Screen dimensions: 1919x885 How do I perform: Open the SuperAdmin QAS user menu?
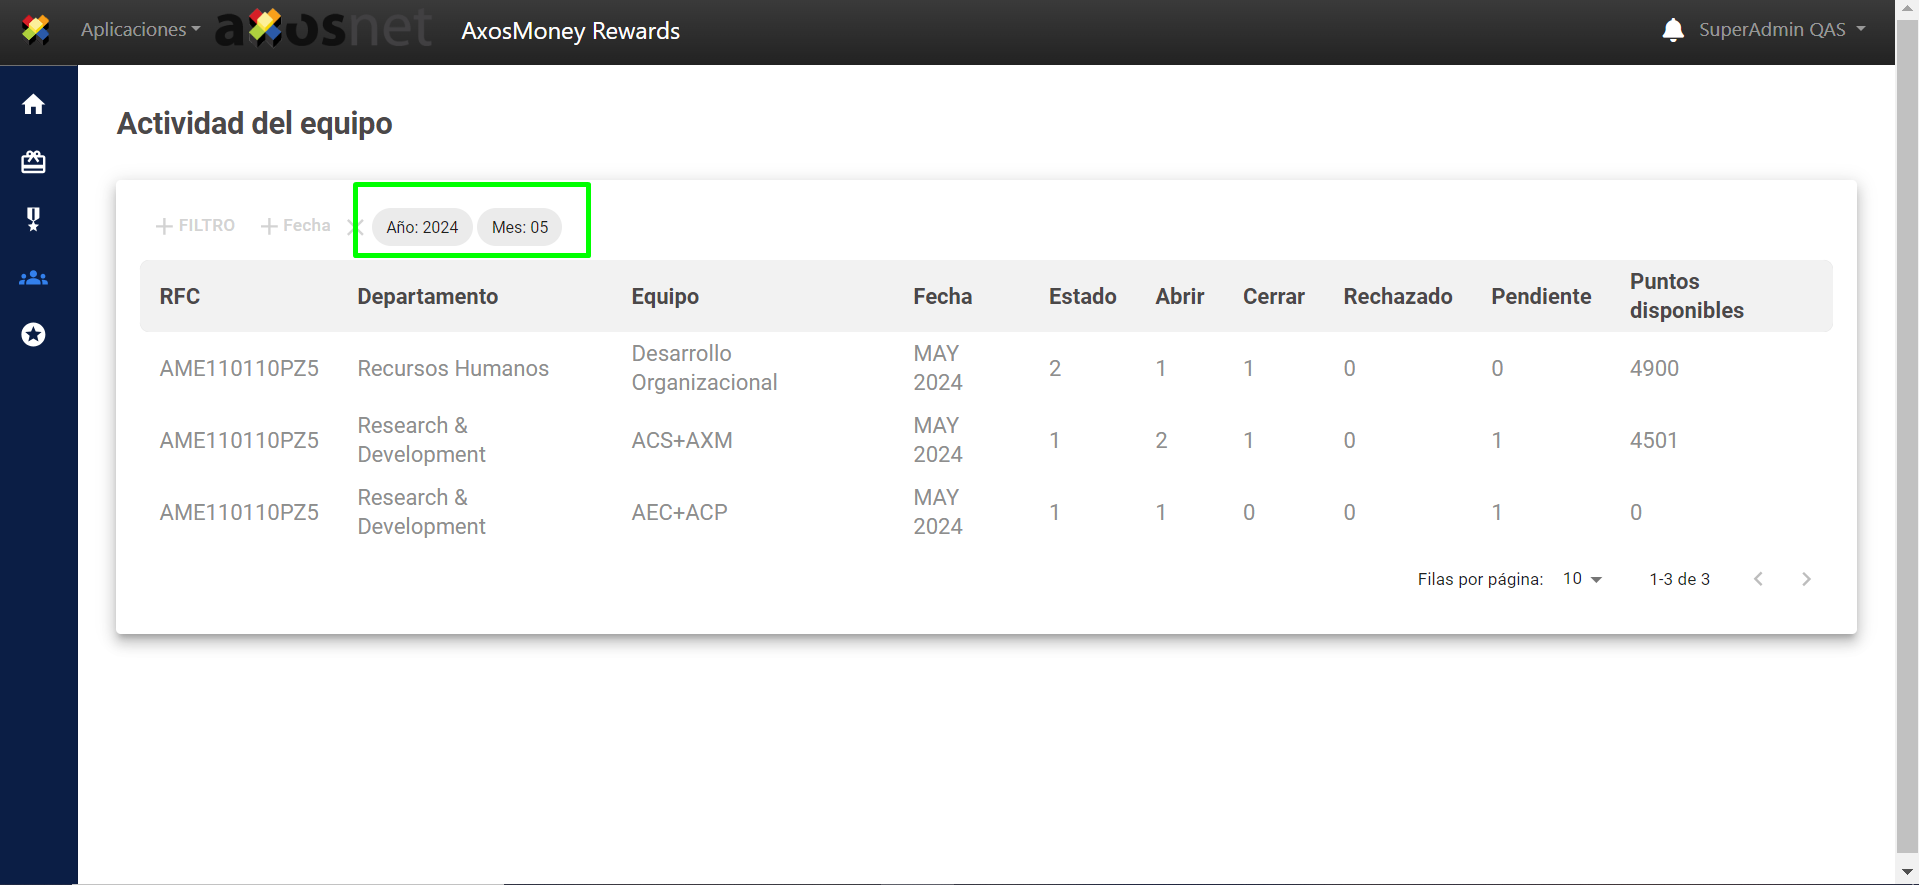(1782, 30)
